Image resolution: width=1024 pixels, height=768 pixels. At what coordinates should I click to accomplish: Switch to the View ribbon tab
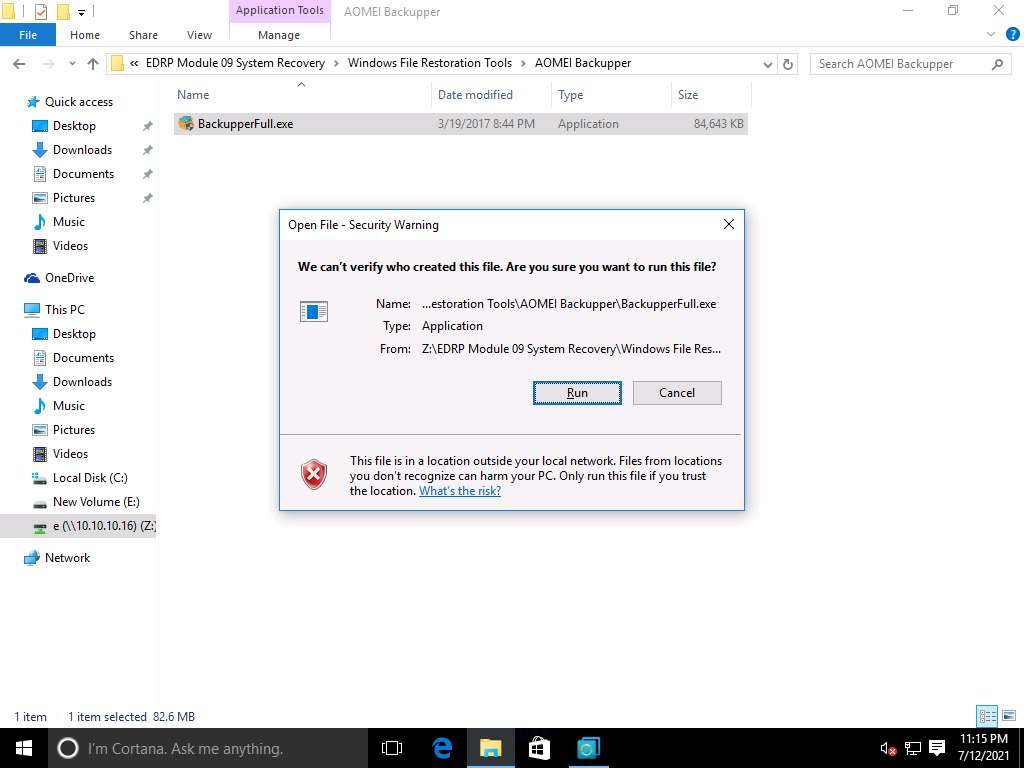(x=199, y=35)
